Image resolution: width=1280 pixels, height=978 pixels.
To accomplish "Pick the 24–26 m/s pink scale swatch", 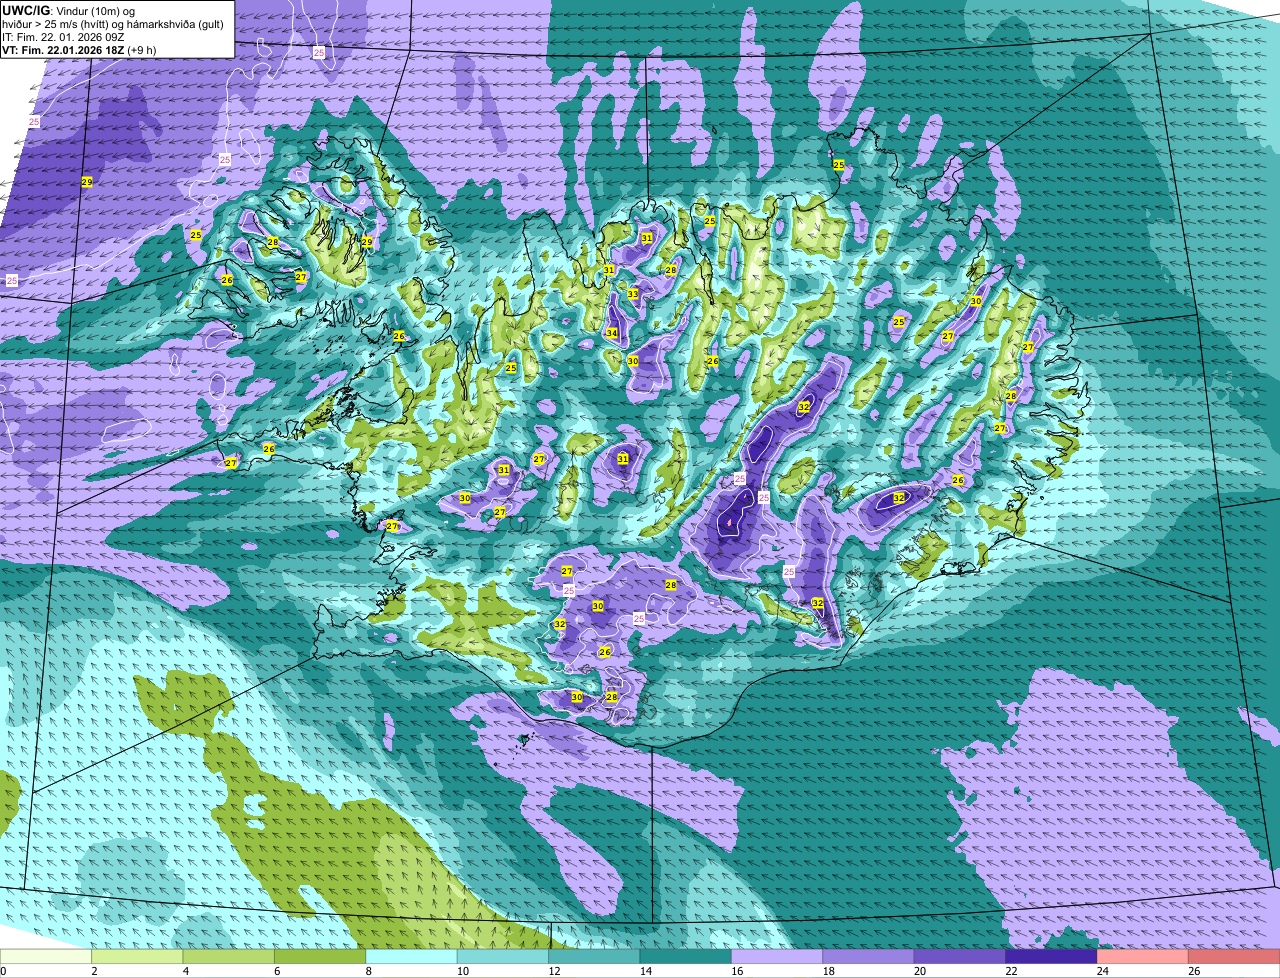I will pyautogui.click(x=1143, y=956).
